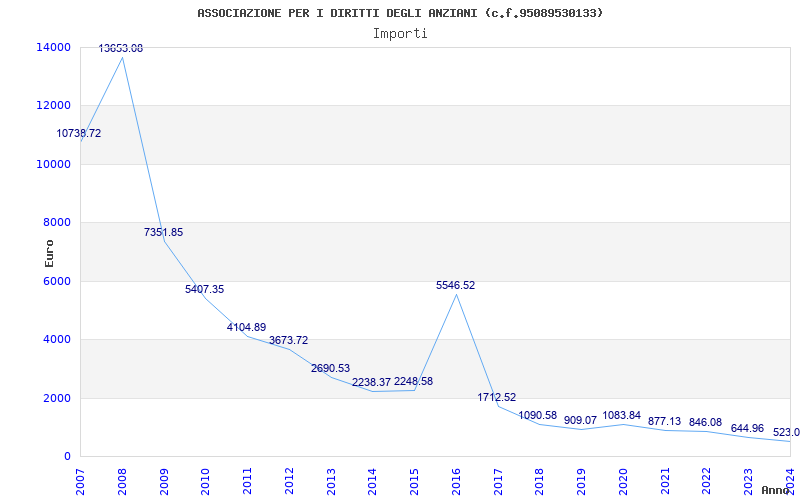The width and height of the screenshot is (800, 500).
Task: Click data label 909.07
Action: coord(581,421)
